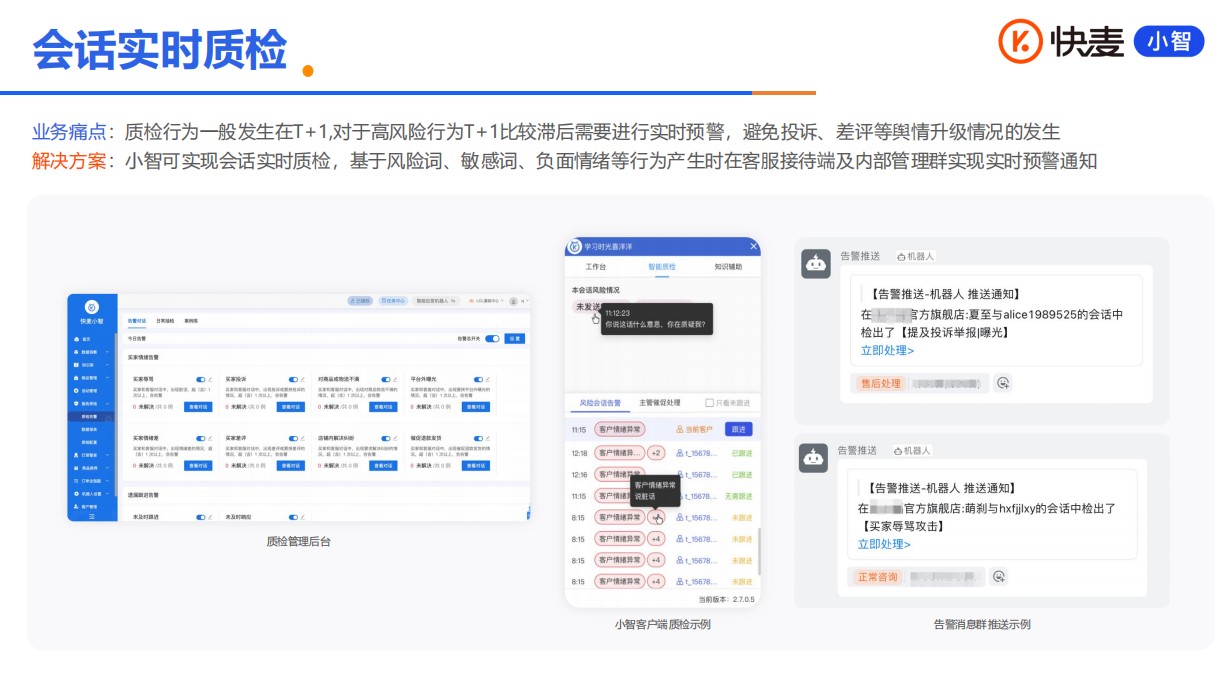Toggle the 买家情绪差 alert switch

pyautogui.click(x=200, y=438)
